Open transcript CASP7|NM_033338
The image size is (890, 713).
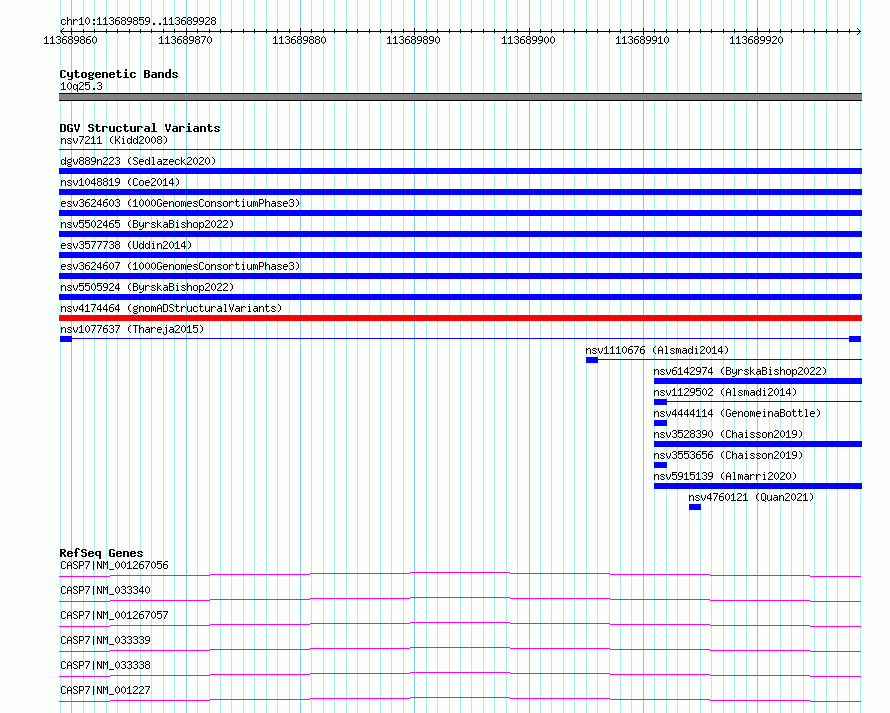105,665
